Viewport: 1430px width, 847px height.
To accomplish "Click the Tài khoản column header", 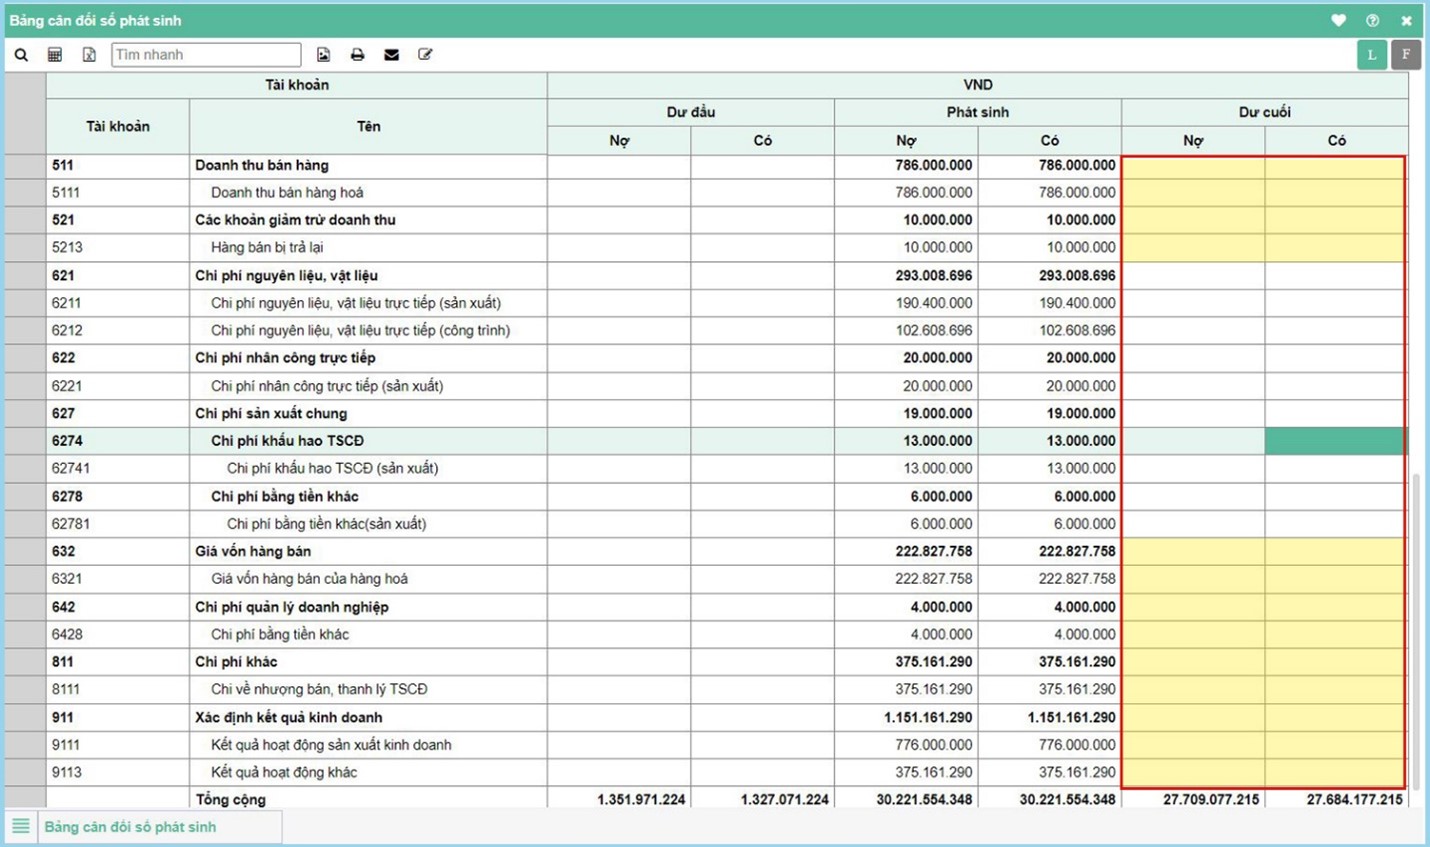I will click(117, 126).
